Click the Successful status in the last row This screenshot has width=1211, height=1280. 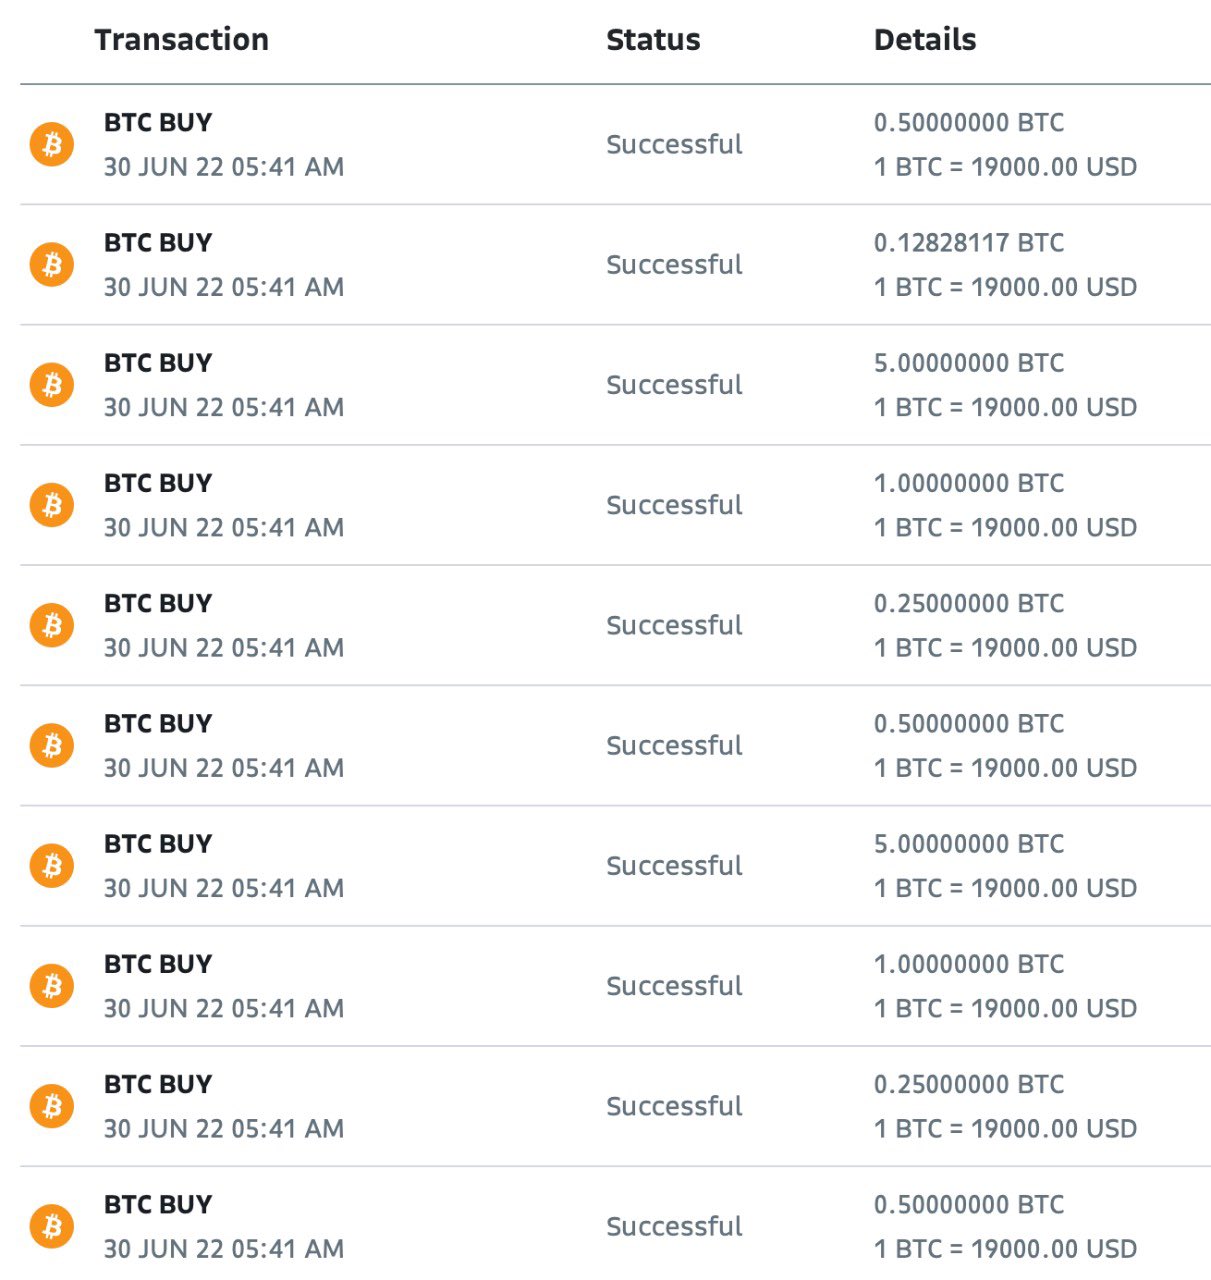tap(675, 1226)
